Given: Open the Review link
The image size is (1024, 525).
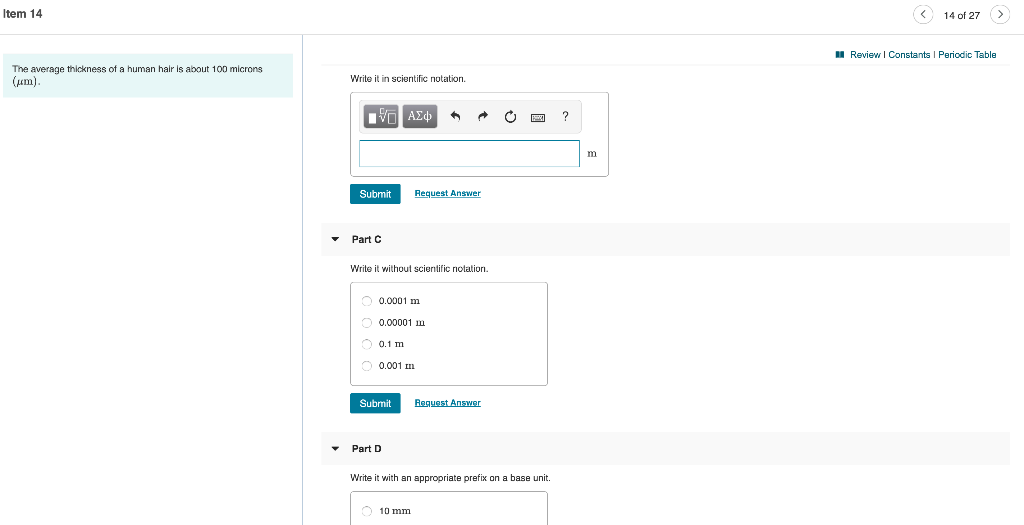Looking at the screenshot, I should coord(865,55).
